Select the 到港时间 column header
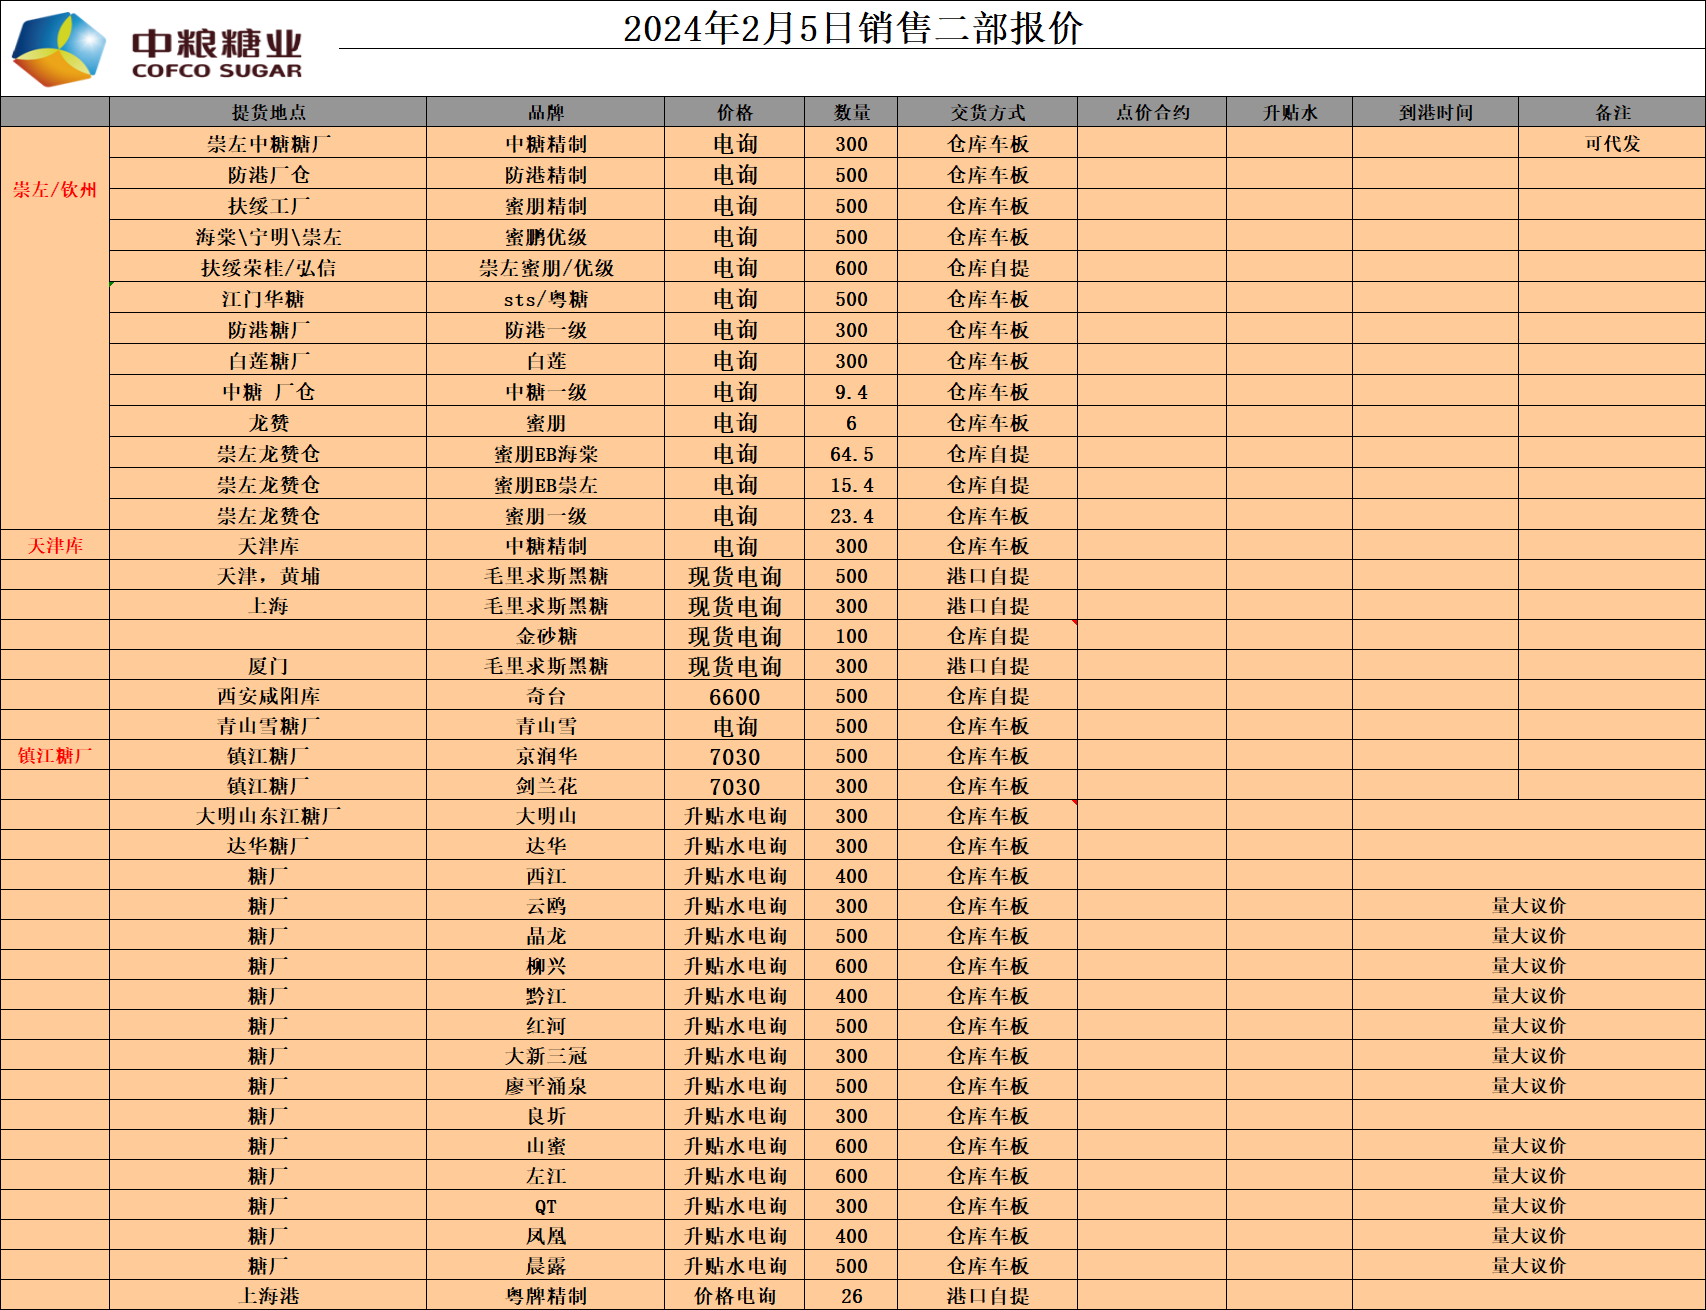This screenshot has width=1706, height=1310. click(1435, 112)
